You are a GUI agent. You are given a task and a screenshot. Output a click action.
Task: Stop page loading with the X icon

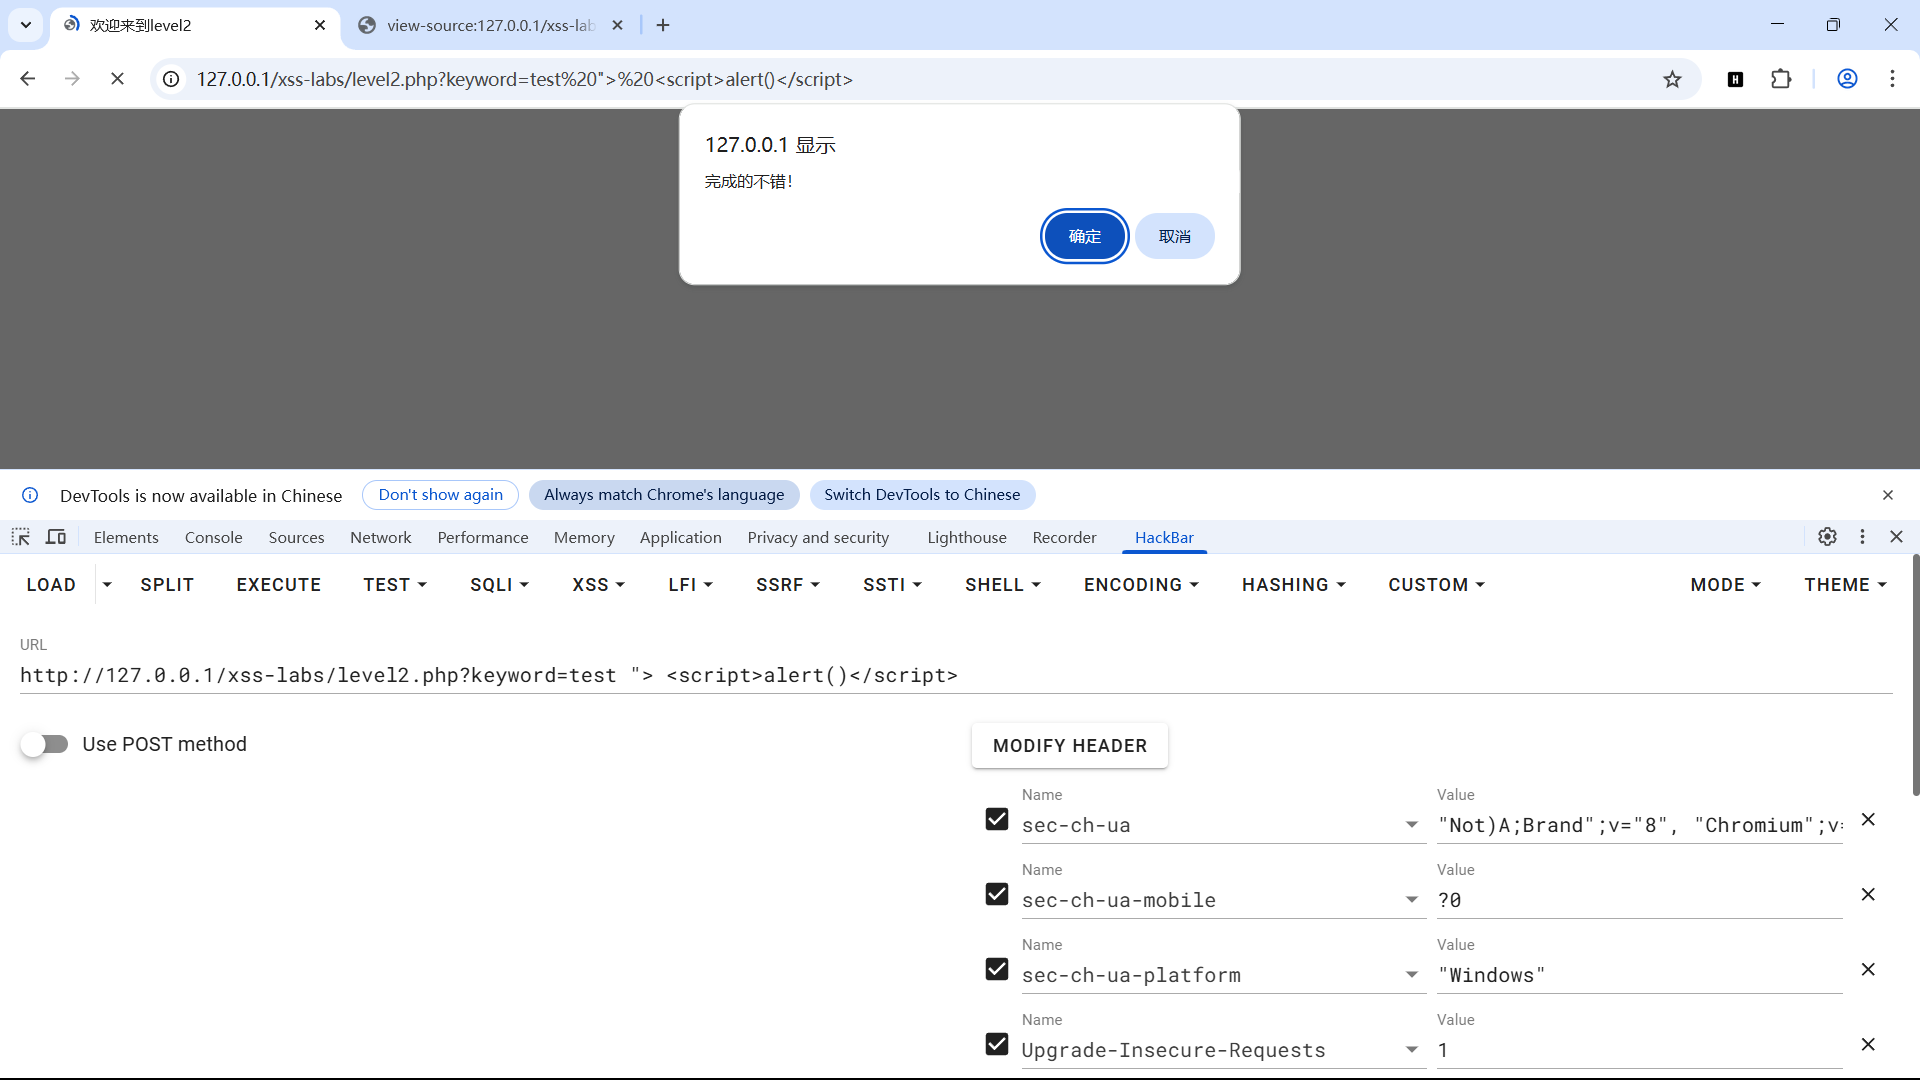[117, 79]
